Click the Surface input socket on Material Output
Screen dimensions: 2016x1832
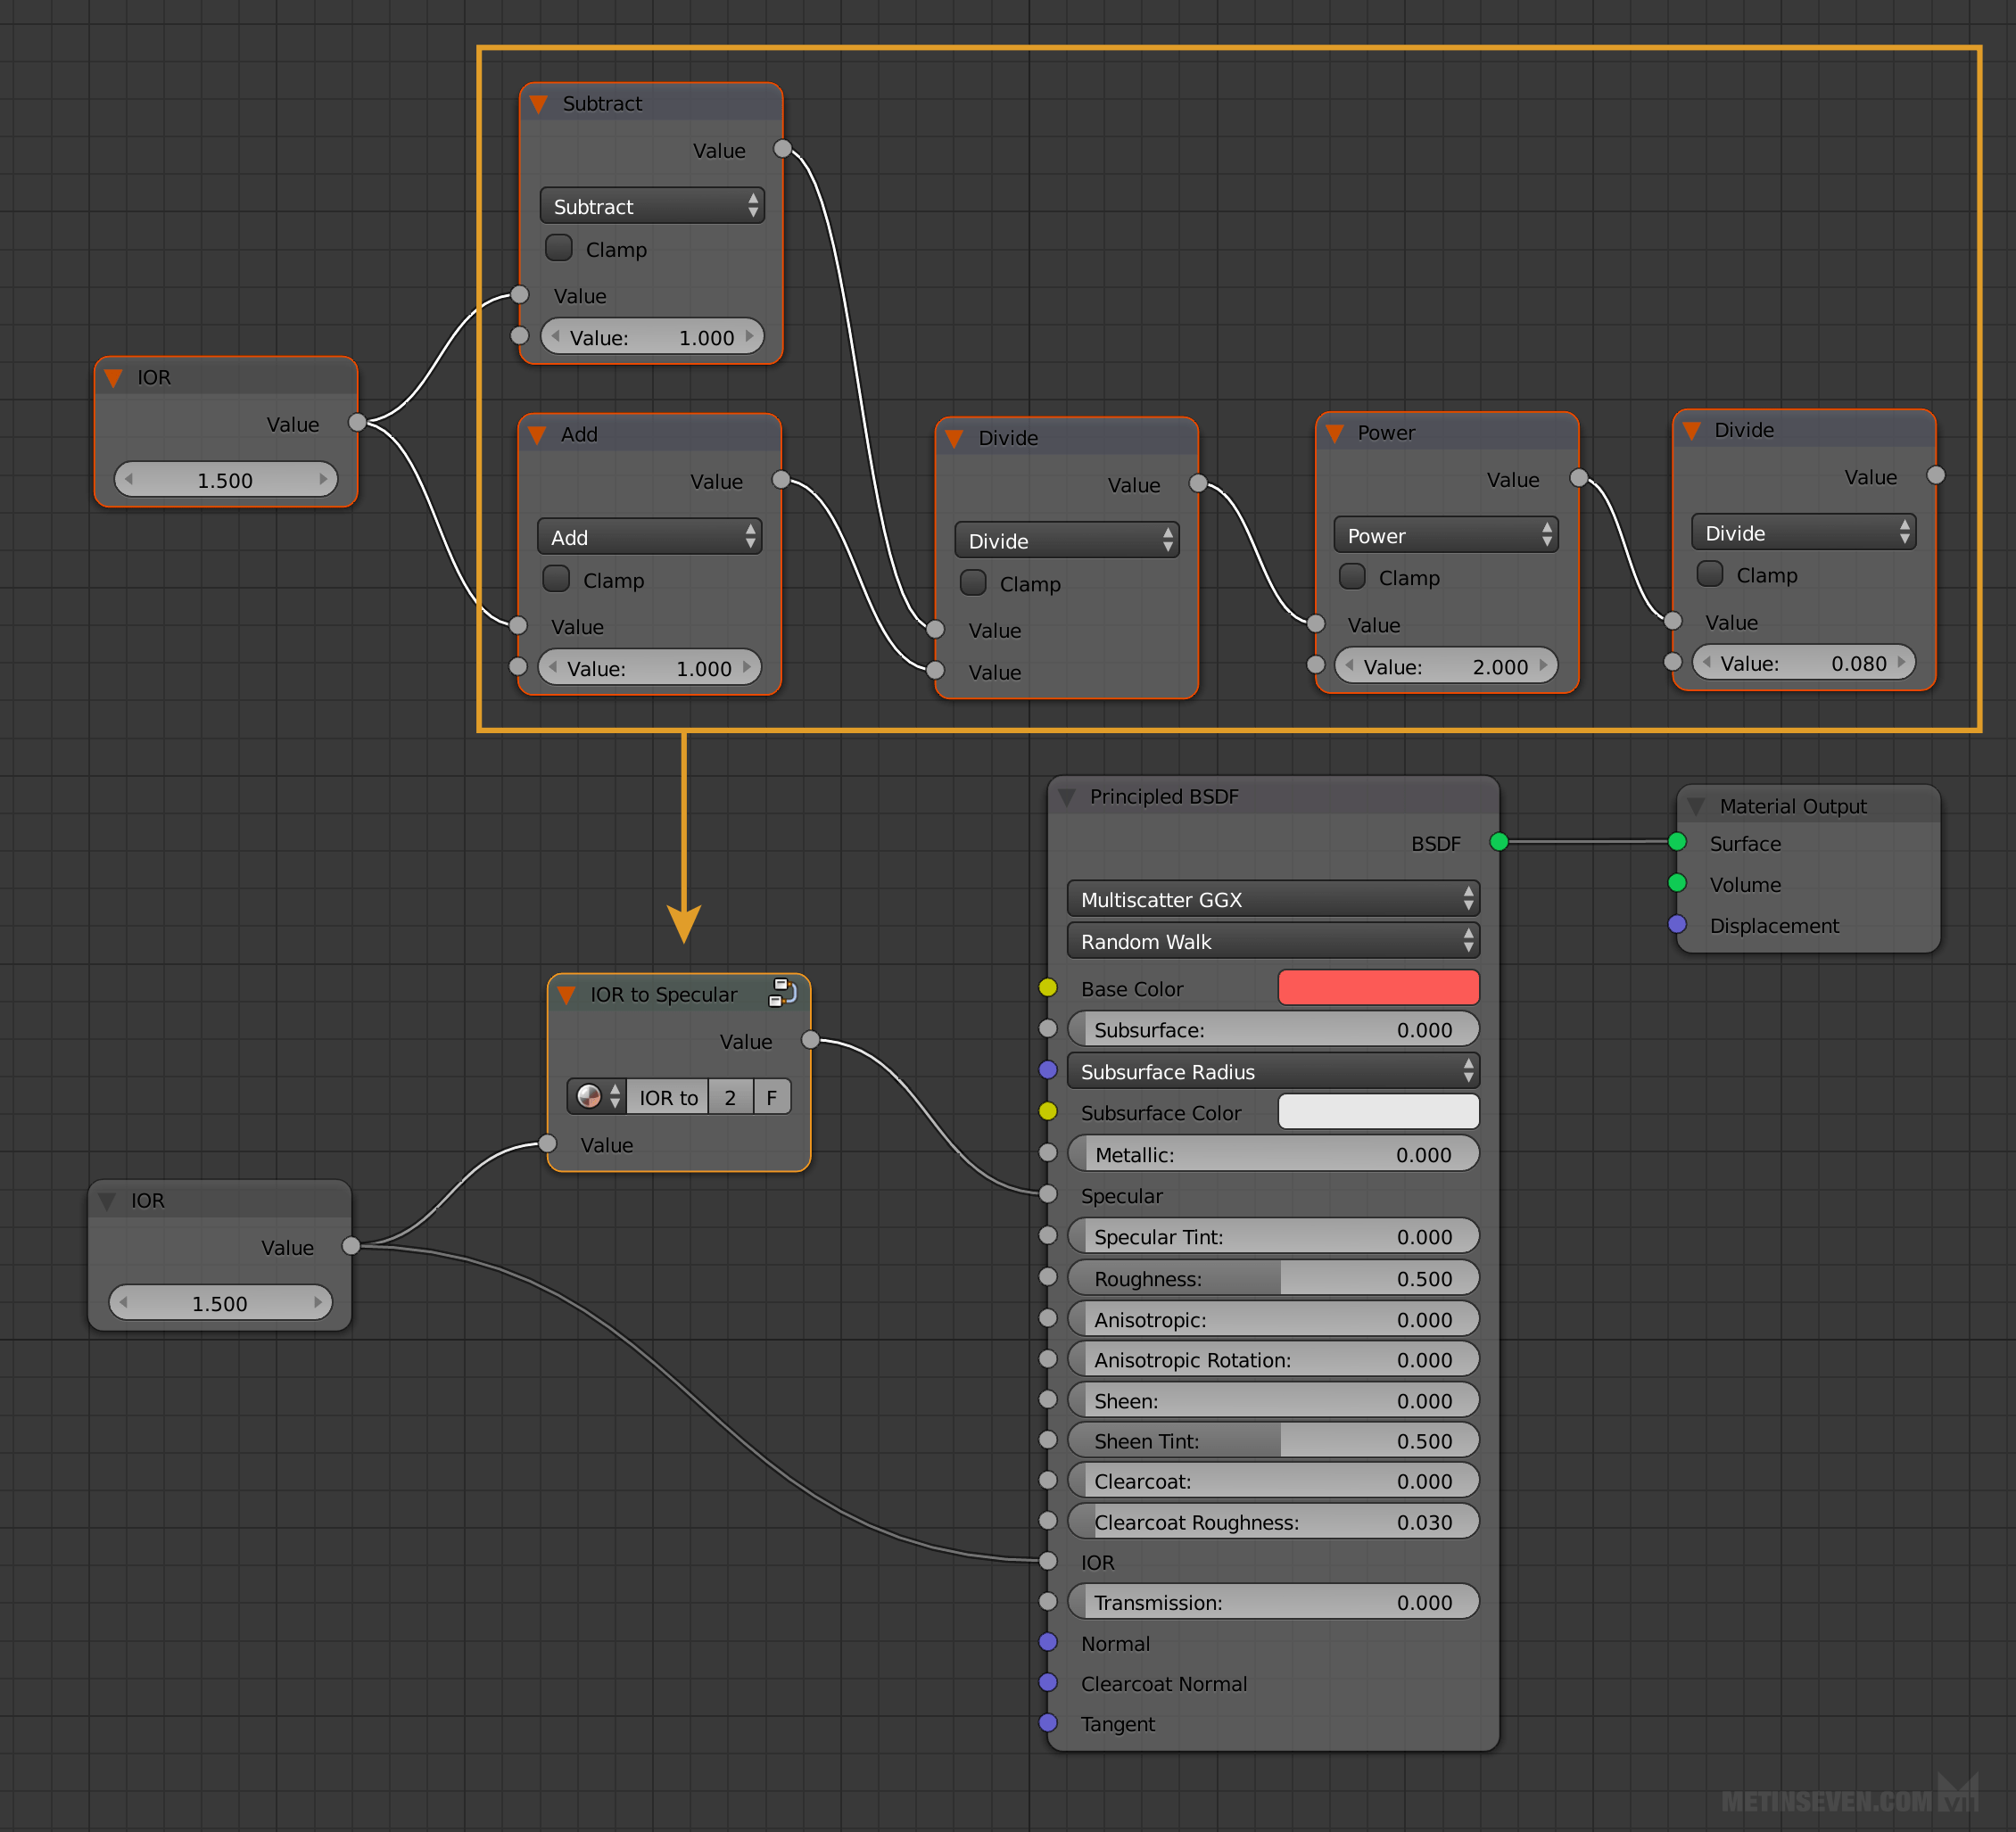coord(1677,842)
